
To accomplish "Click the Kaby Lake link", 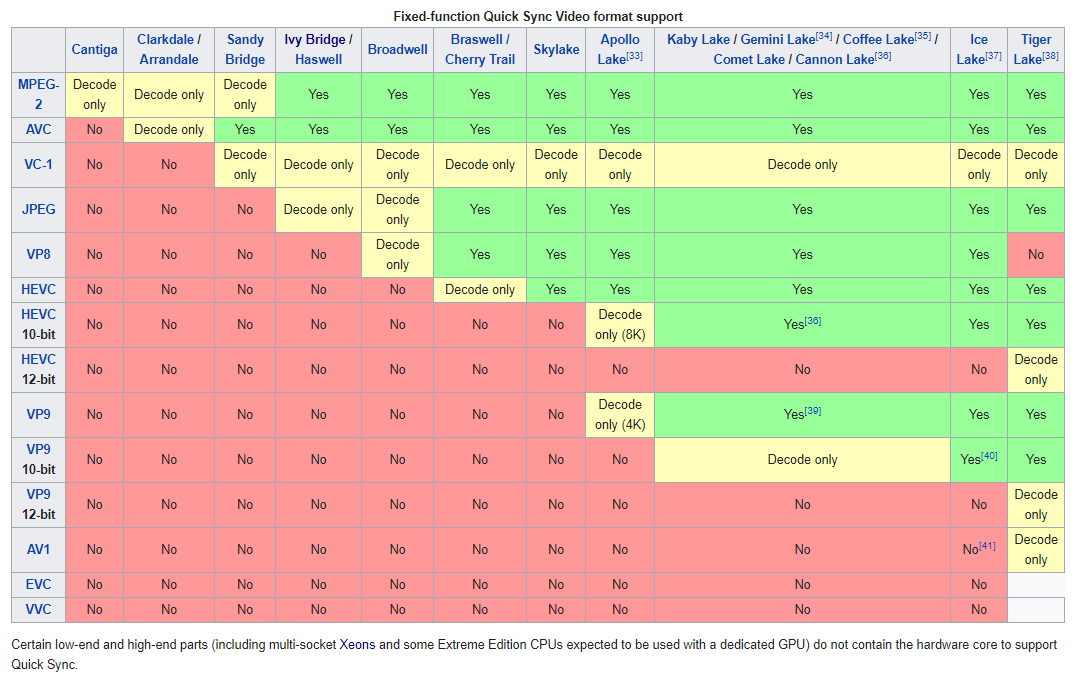I will 699,40.
